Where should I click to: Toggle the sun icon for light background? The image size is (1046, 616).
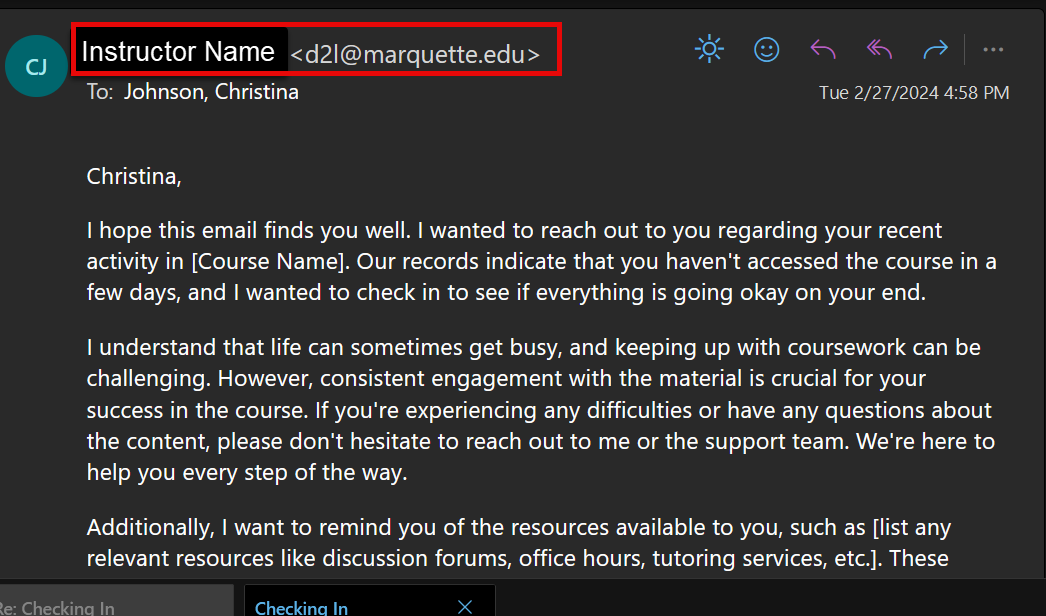point(709,49)
